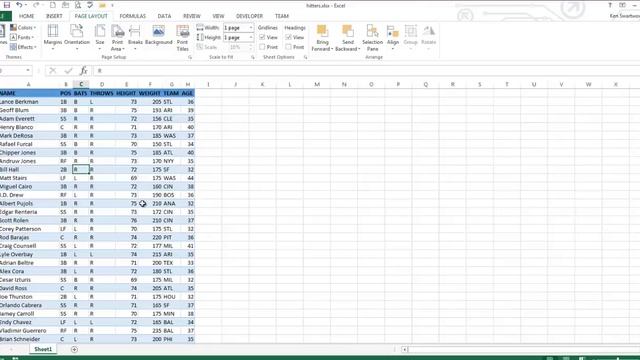Screen dimensions: 640x360
Task: Switch to the HOME ribbon tab
Action: tap(27, 16)
